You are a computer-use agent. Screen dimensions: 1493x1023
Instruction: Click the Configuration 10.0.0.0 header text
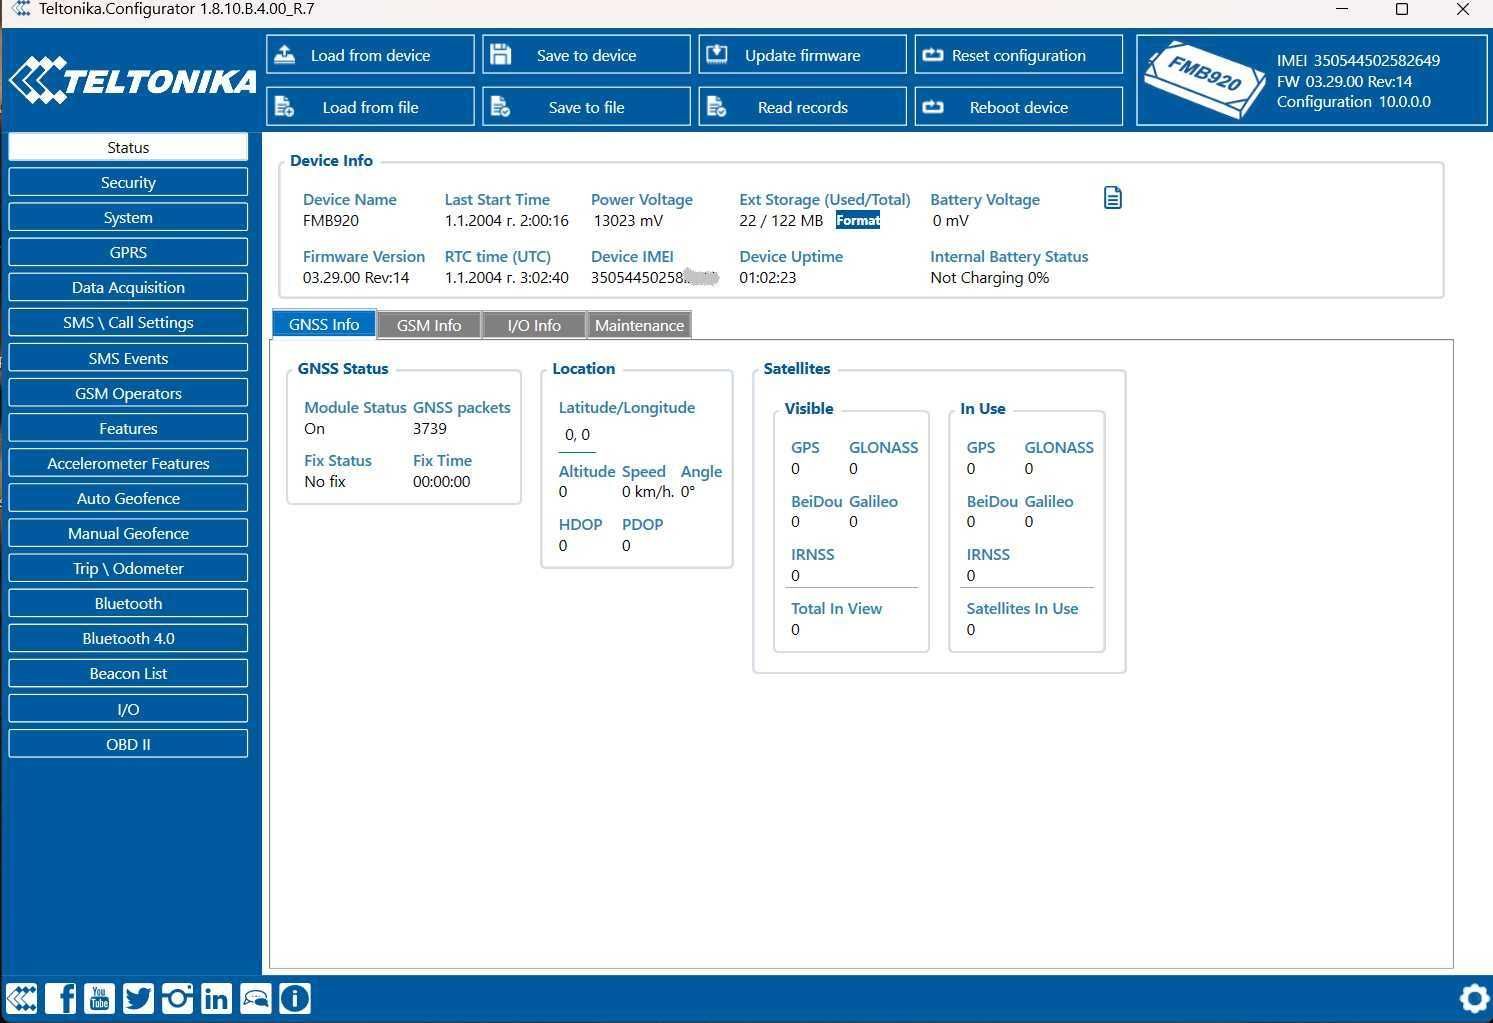1354,101
